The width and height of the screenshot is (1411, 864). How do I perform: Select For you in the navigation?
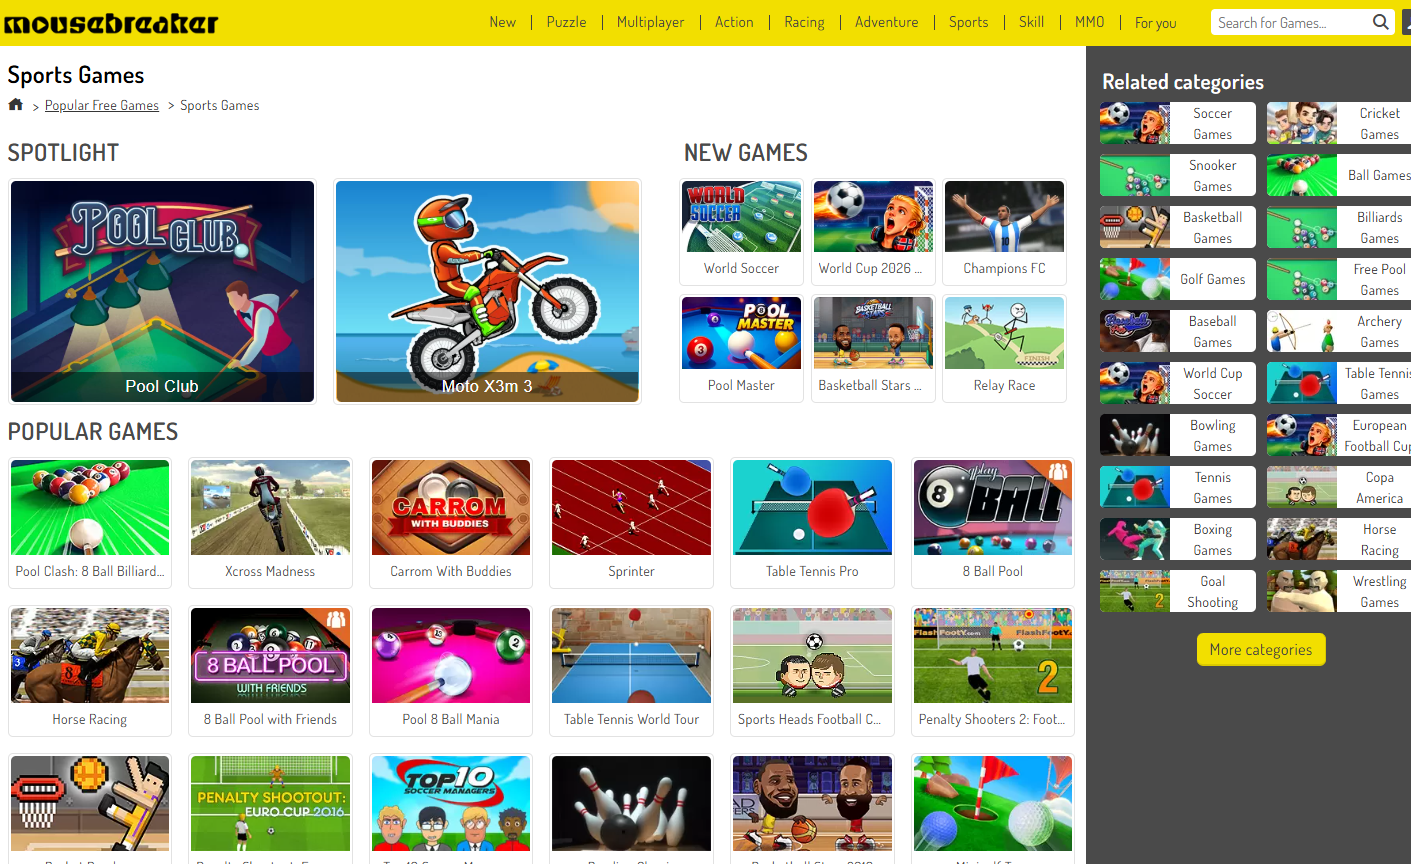(1155, 23)
